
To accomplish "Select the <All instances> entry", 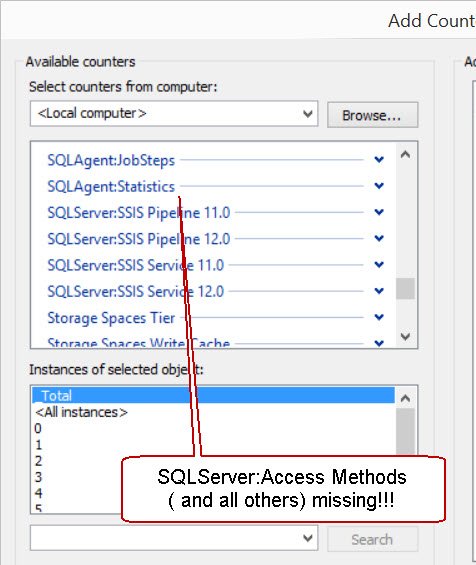I will click(81, 412).
